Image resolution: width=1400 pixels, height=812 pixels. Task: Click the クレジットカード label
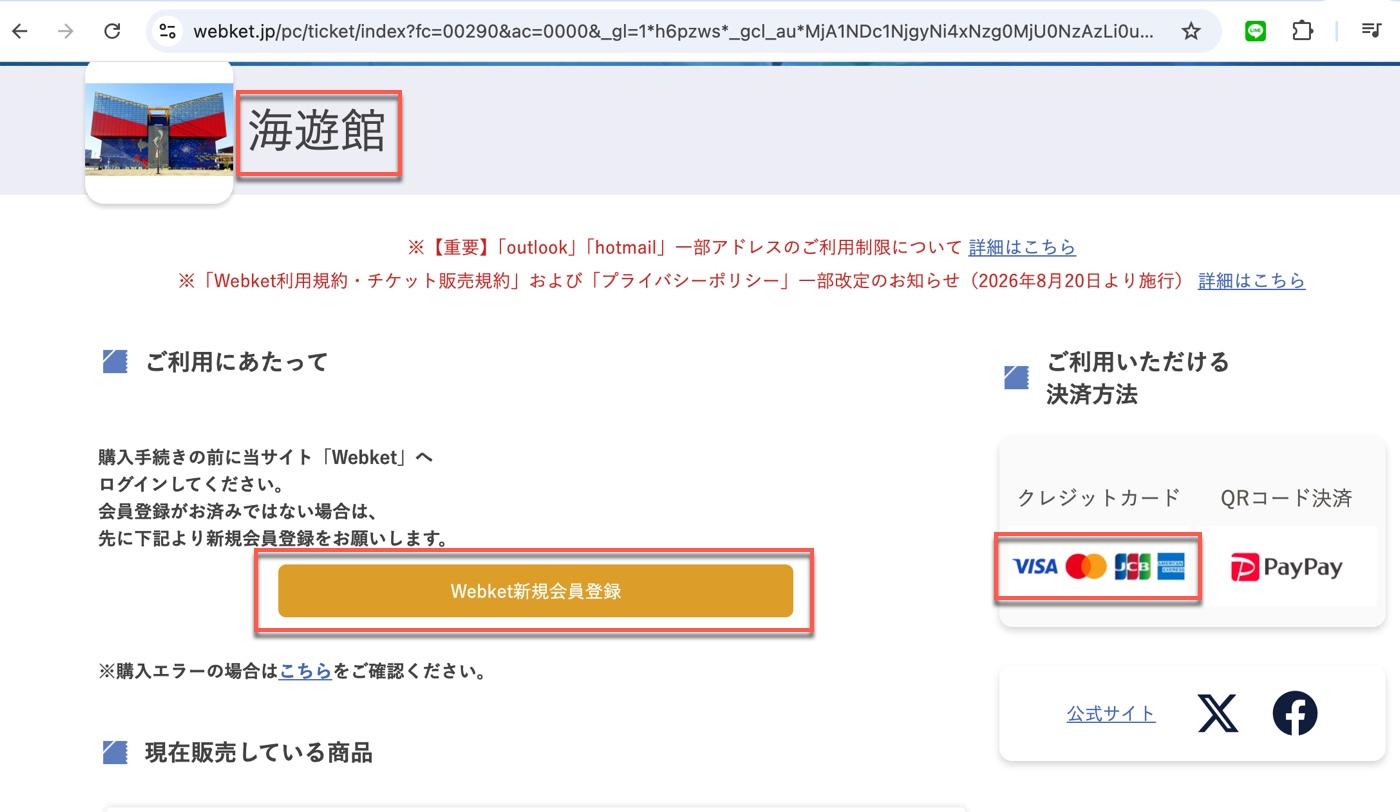[1099, 498]
